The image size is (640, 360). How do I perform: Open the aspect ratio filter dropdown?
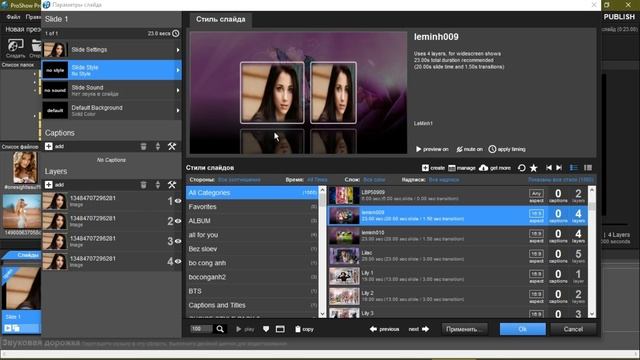click(x=239, y=180)
